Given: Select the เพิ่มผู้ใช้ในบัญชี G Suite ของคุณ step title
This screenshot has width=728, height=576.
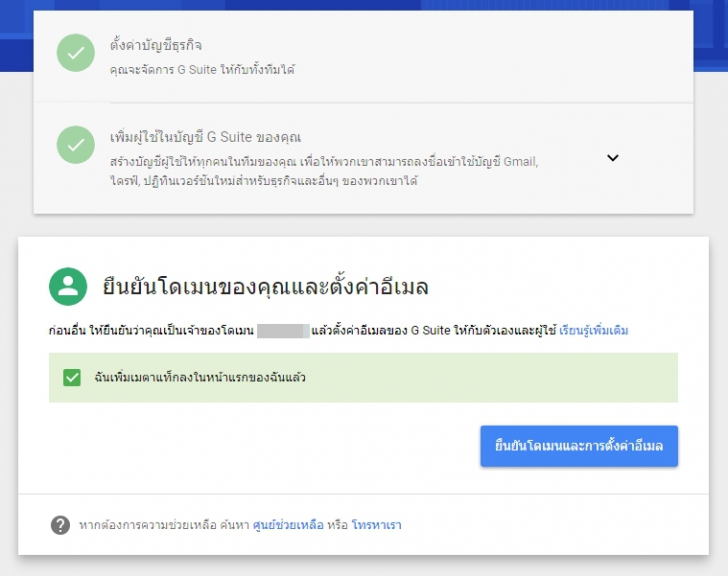Looking at the screenshot, I should pyautogui.click(x=205, y=137).
